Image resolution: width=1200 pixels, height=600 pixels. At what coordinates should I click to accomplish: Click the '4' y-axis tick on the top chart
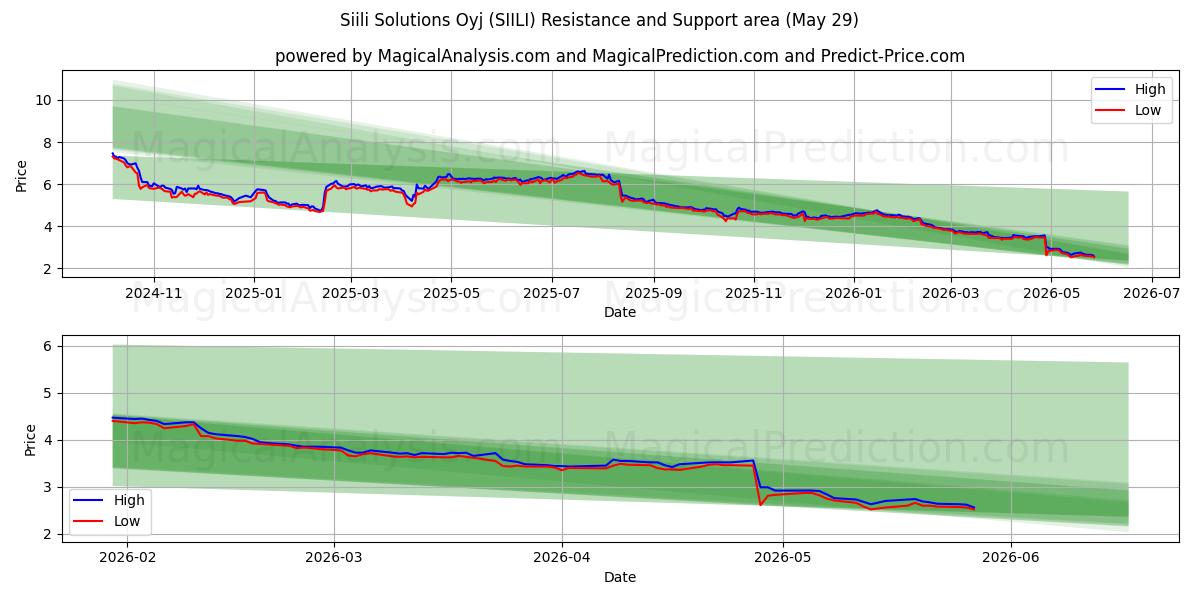click(x=49, y=227)
